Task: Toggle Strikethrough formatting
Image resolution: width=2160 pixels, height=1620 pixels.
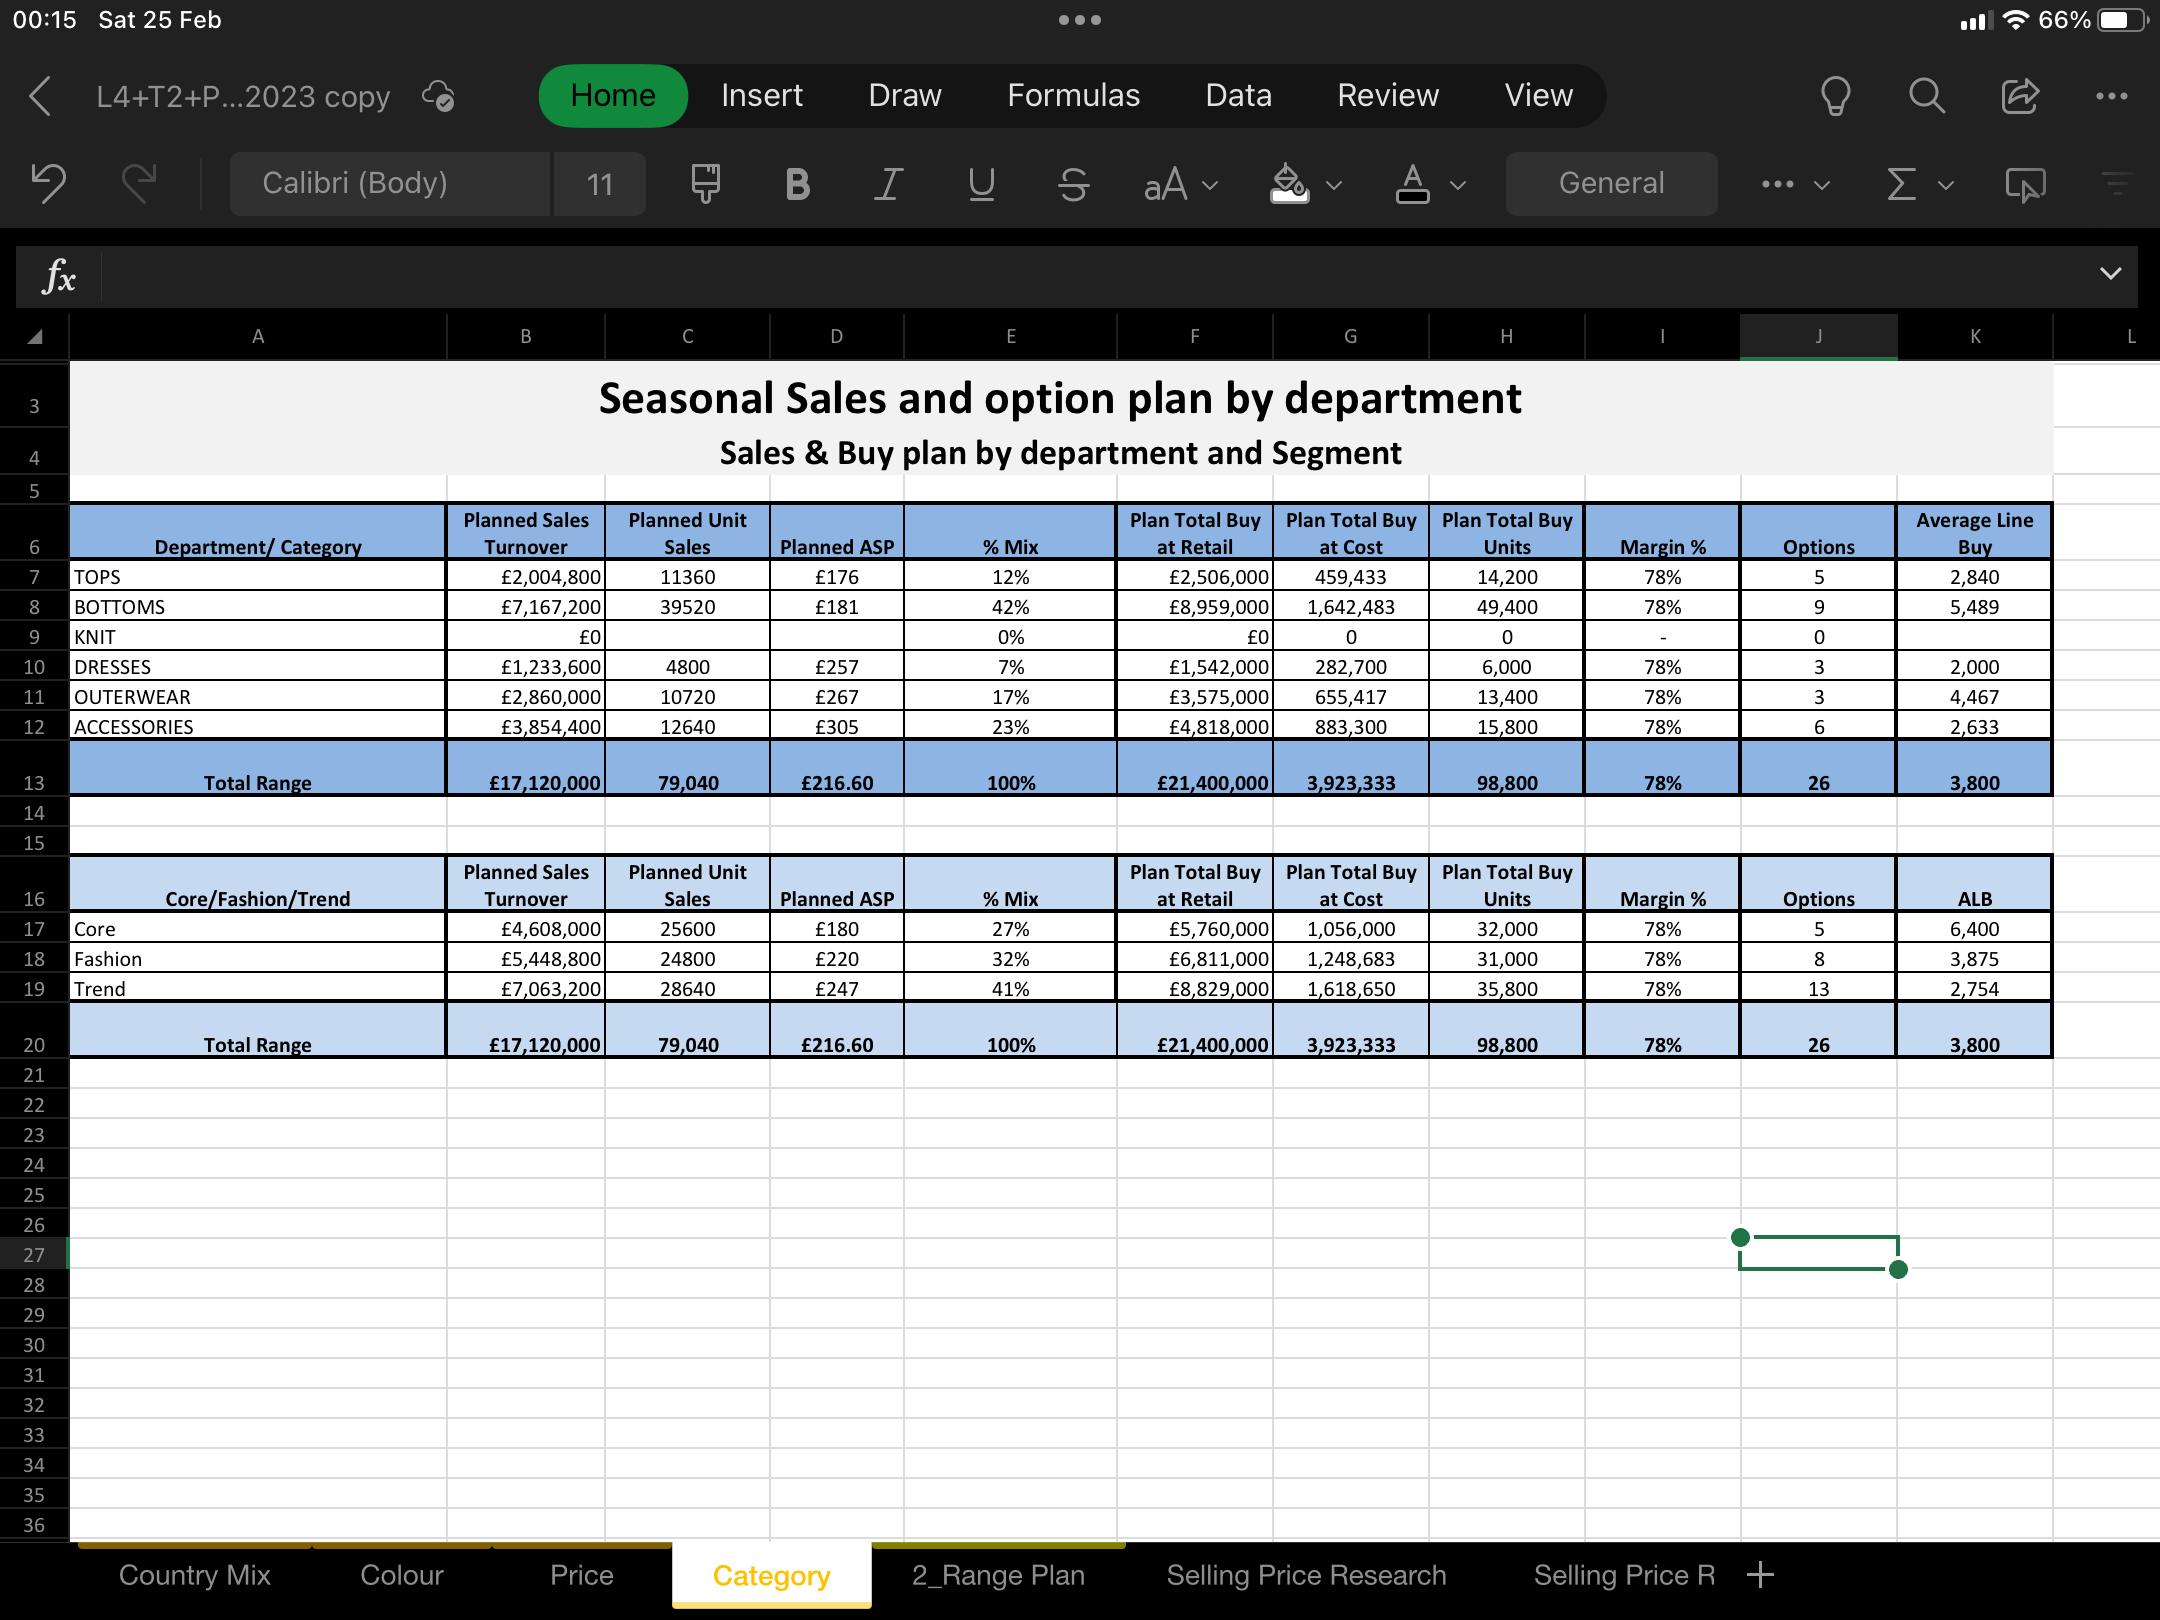Action: [1073, 184]
